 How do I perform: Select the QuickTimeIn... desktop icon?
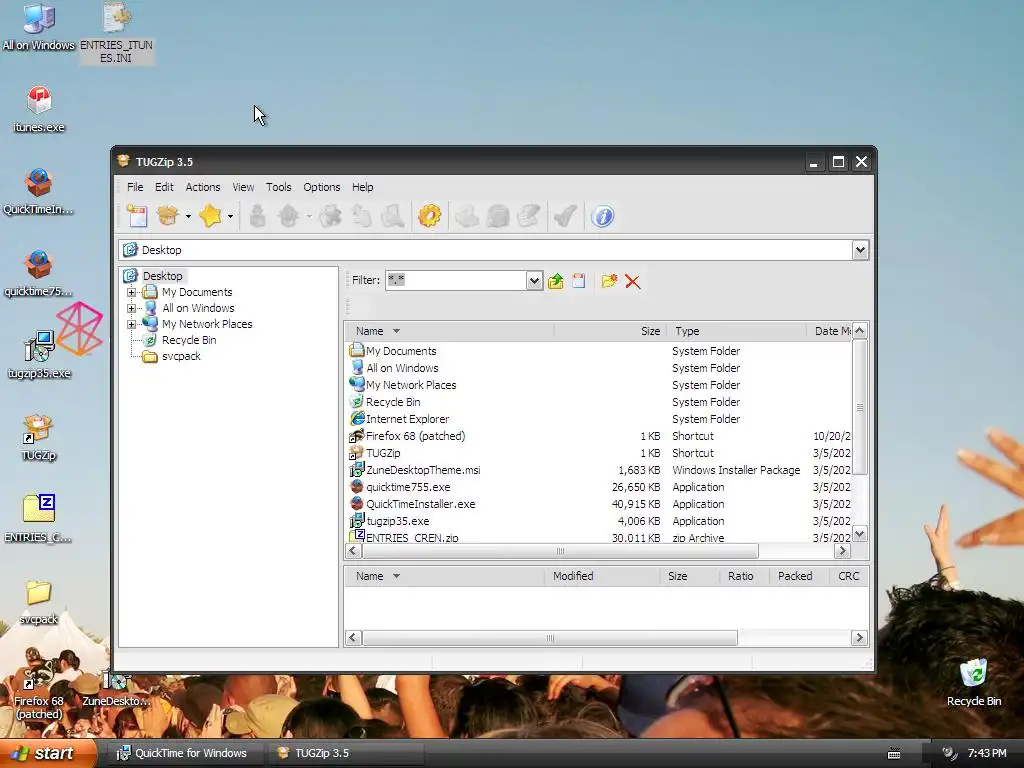click(x=39, y=191)
